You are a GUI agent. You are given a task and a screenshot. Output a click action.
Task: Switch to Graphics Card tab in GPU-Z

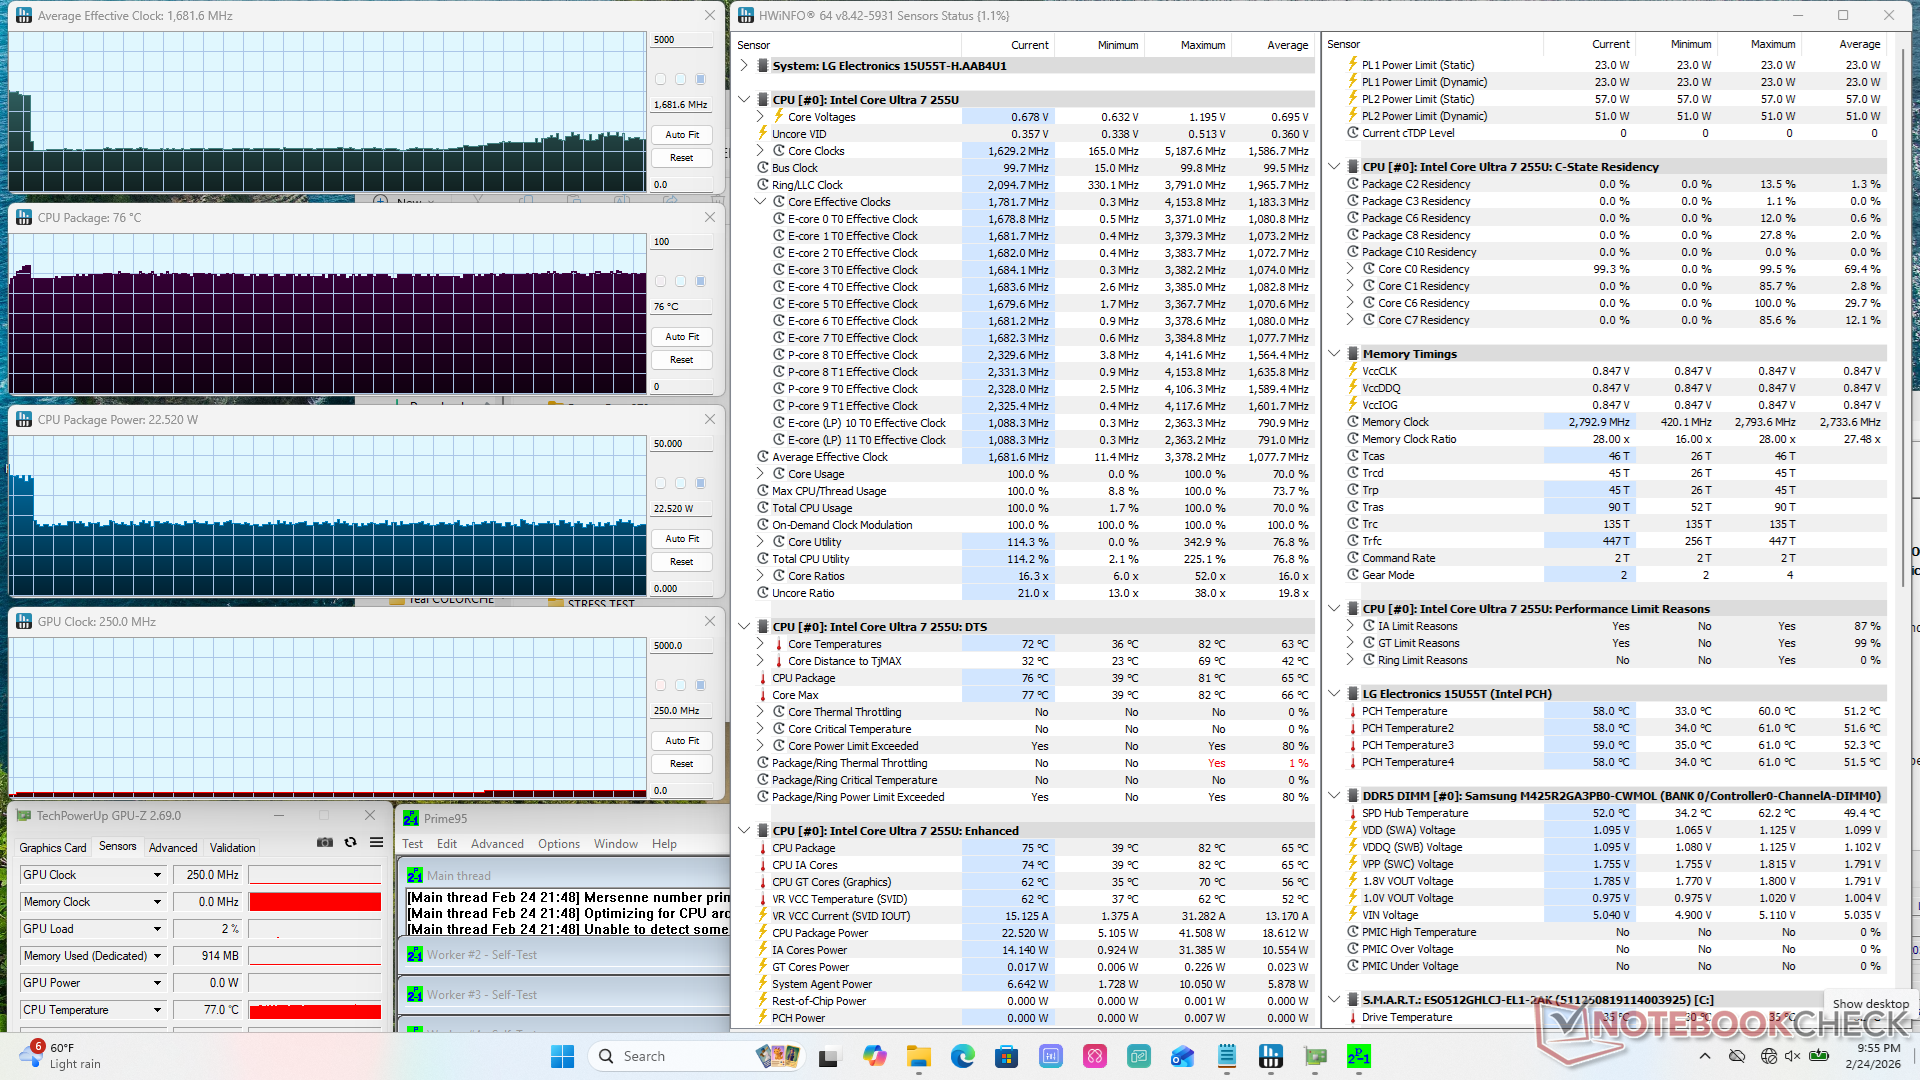[x=53, y=847]
